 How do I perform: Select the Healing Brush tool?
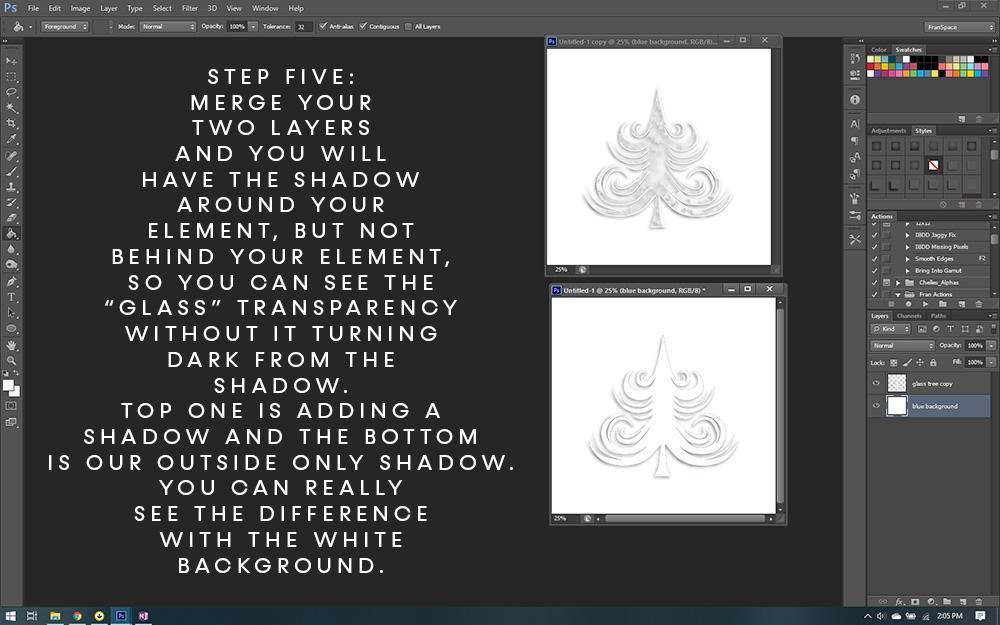(x=11, y=156)
